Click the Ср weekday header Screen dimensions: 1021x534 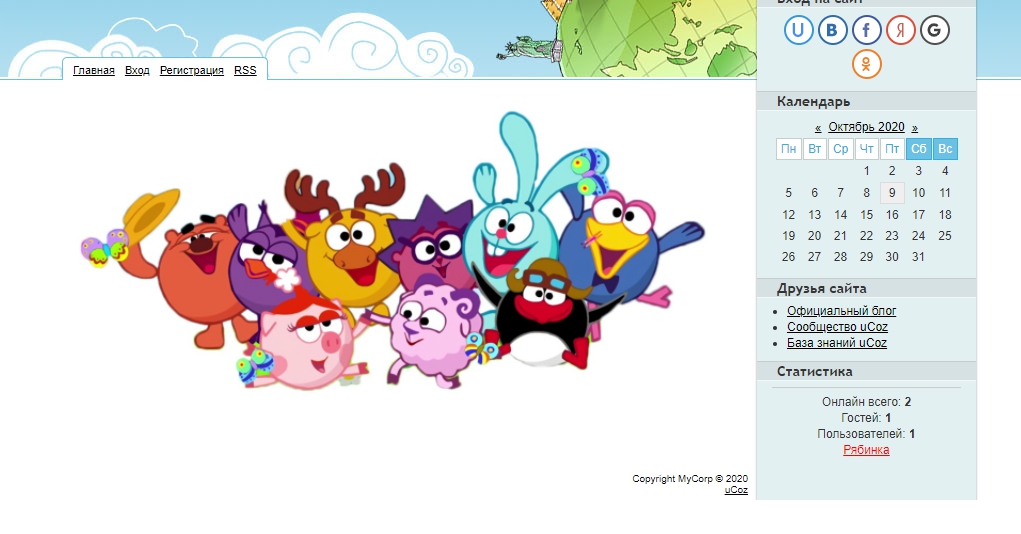click(841, 149)
